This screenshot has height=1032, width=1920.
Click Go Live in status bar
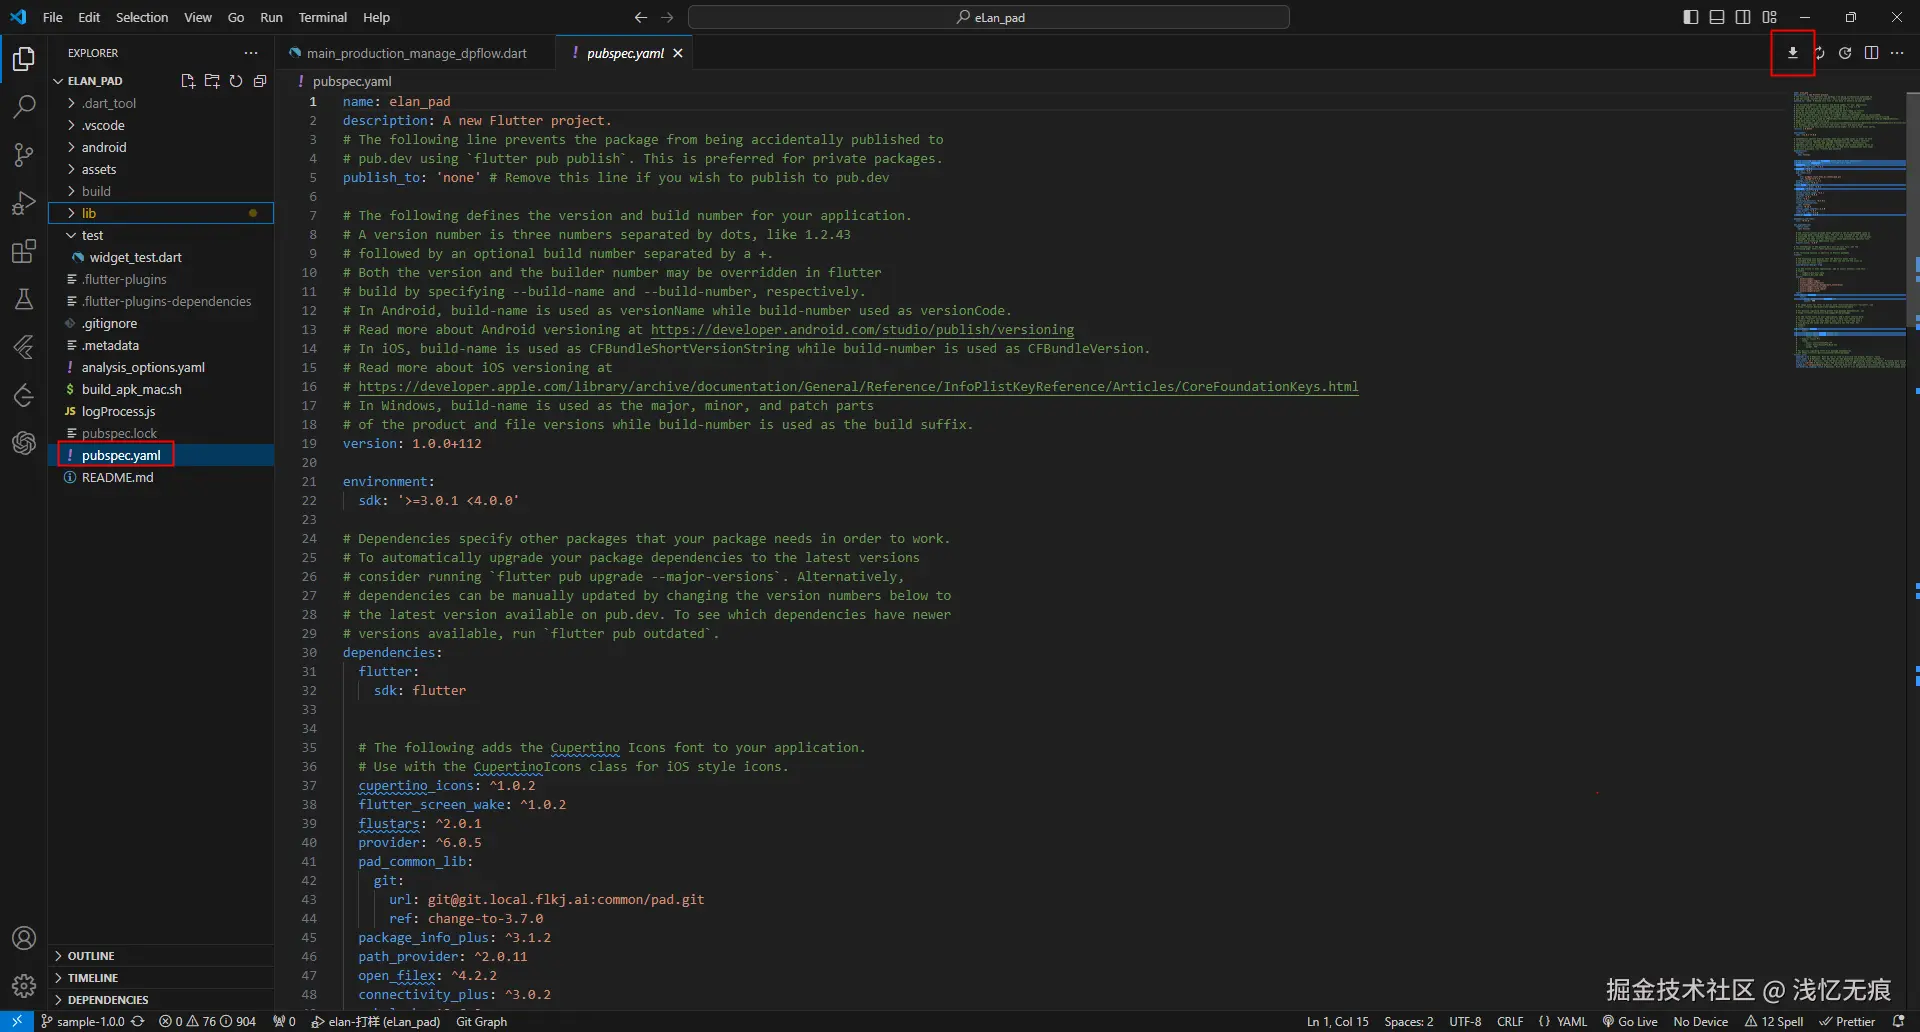coord(1630,1022)
